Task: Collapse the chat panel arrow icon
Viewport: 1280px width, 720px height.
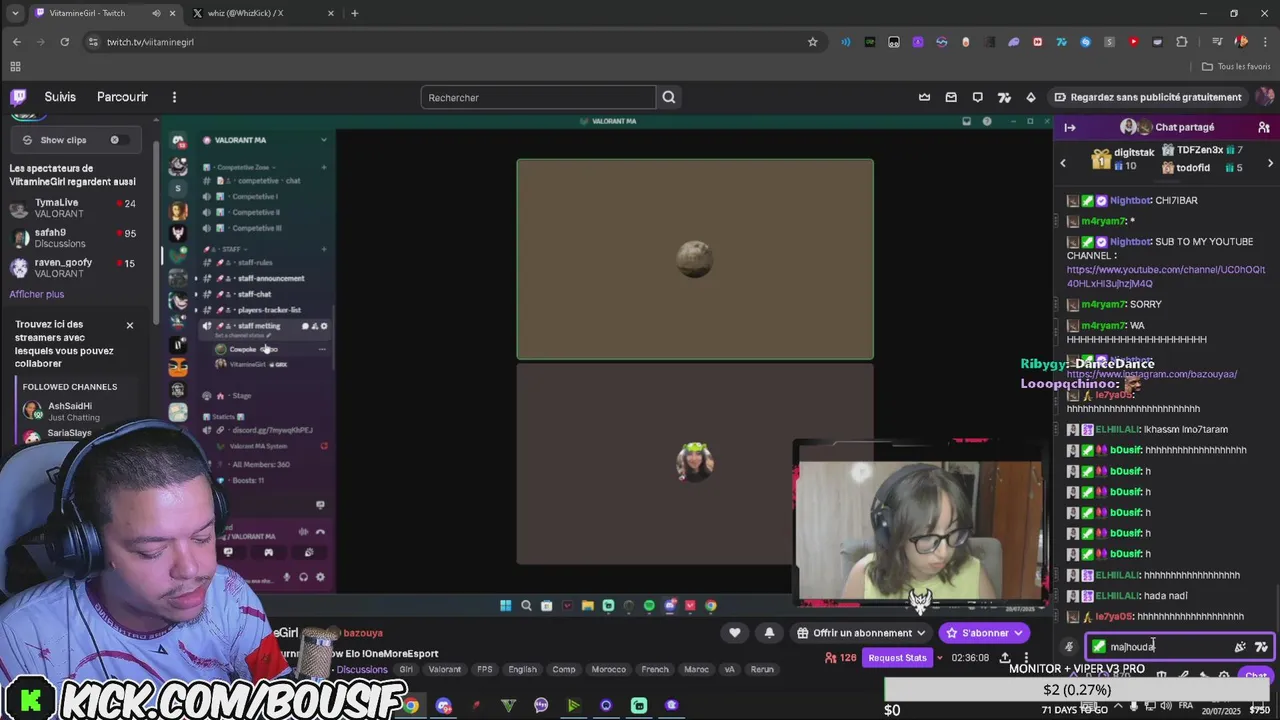Action: 1070,127
